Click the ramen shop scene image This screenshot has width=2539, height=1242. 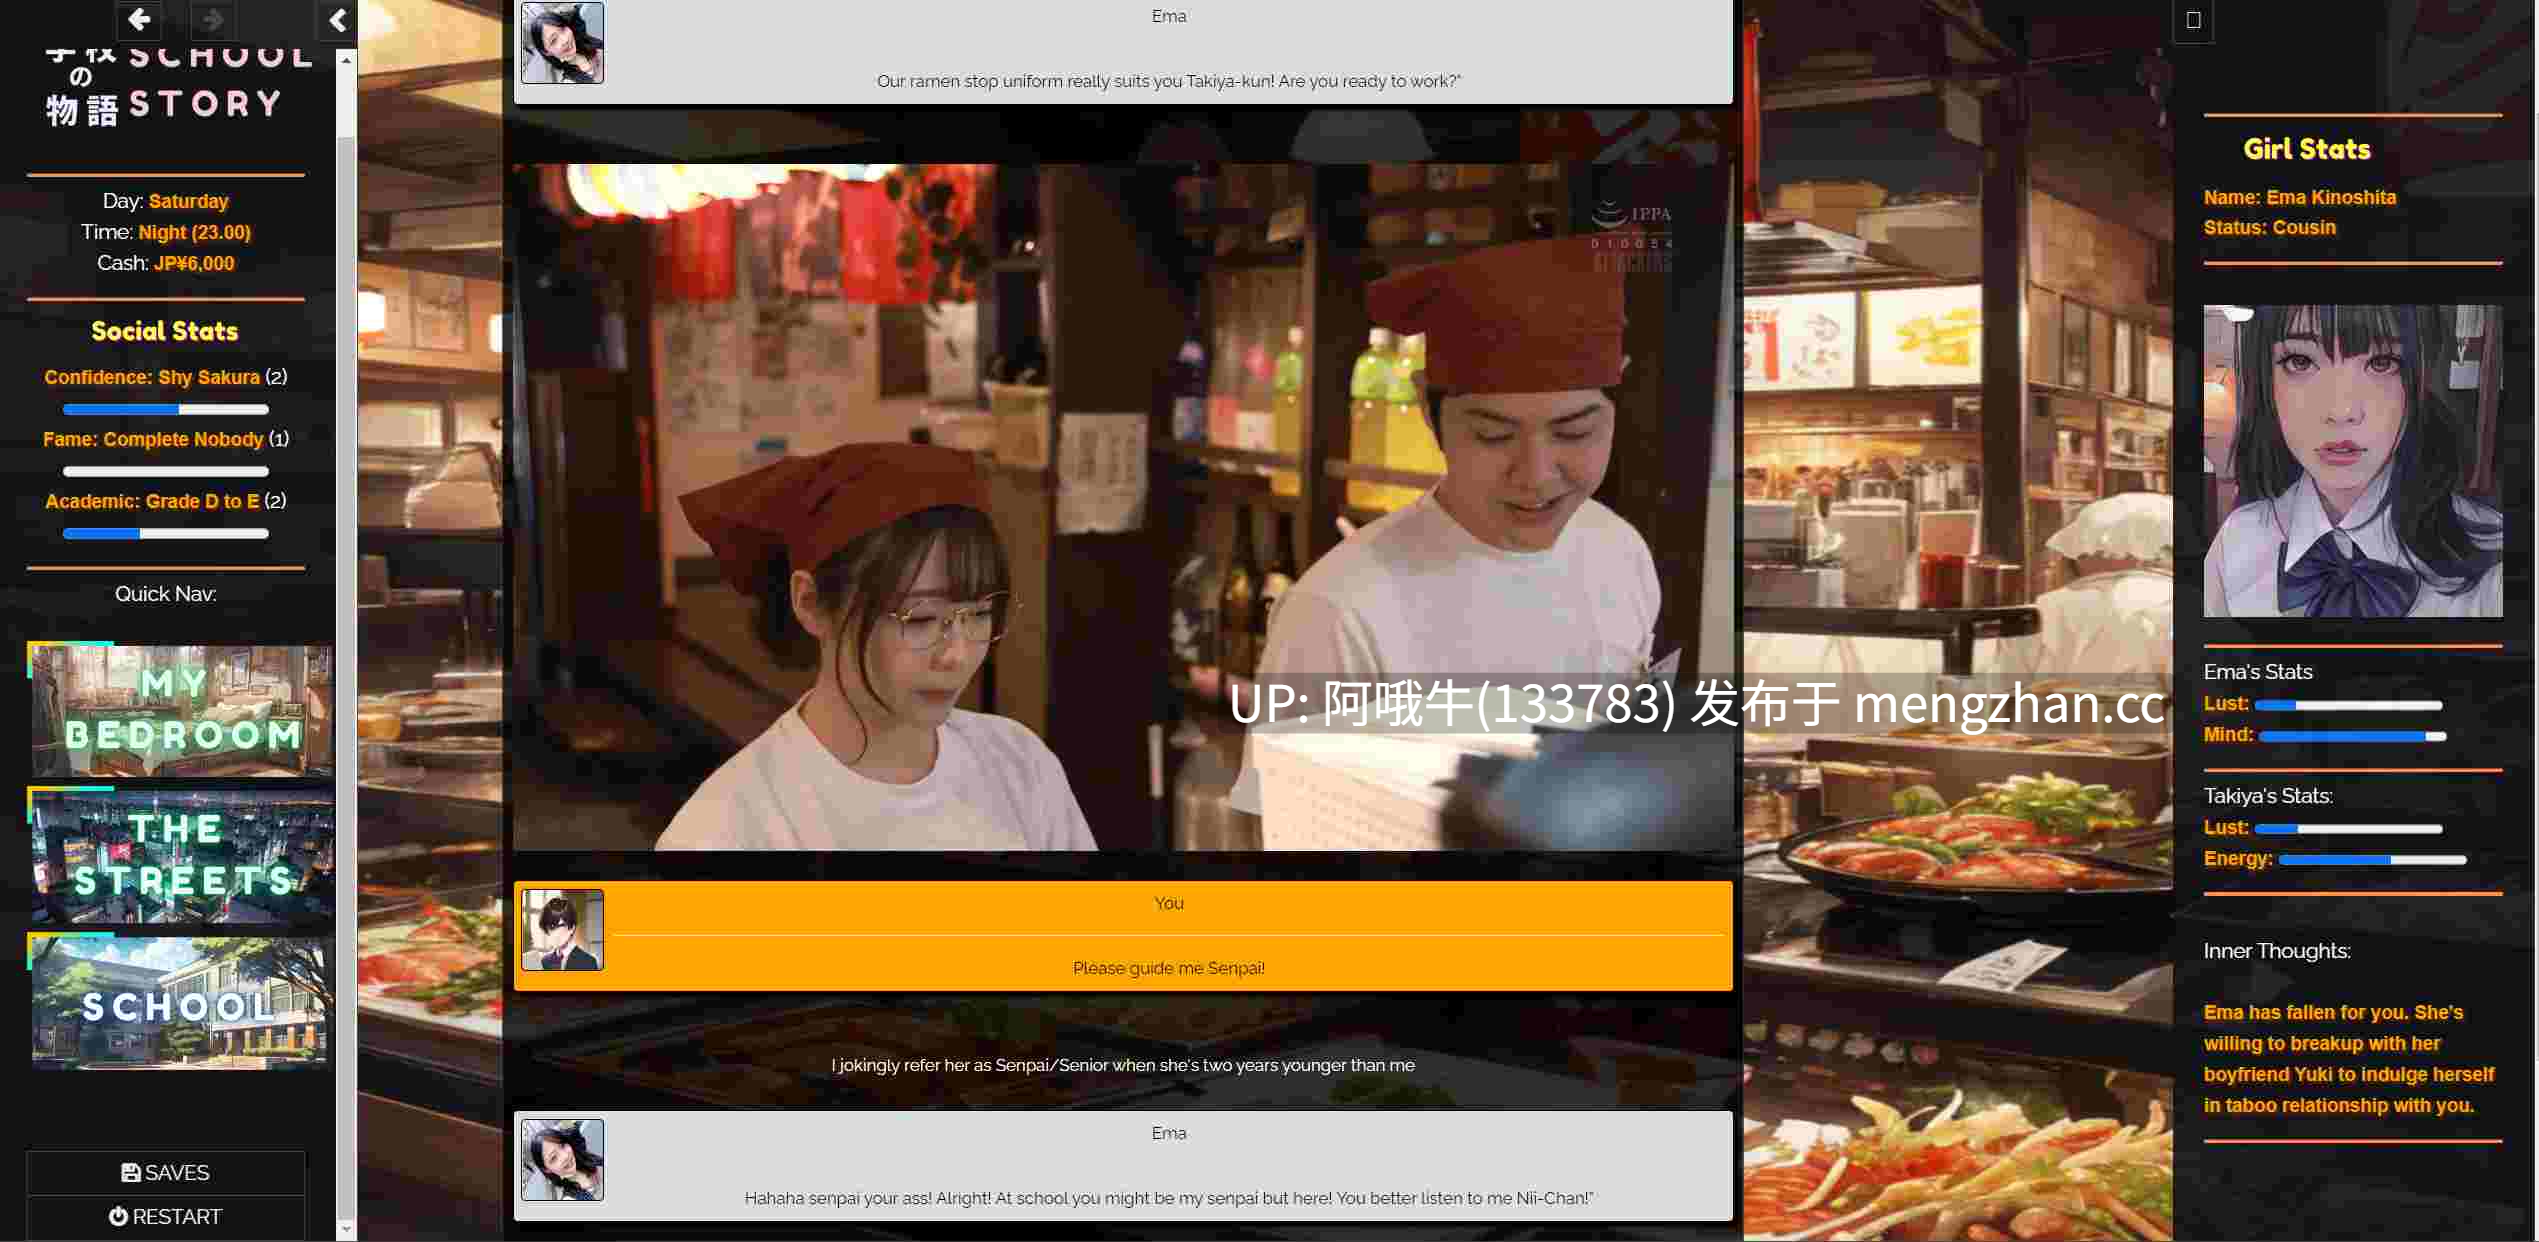coord(1123,507)
